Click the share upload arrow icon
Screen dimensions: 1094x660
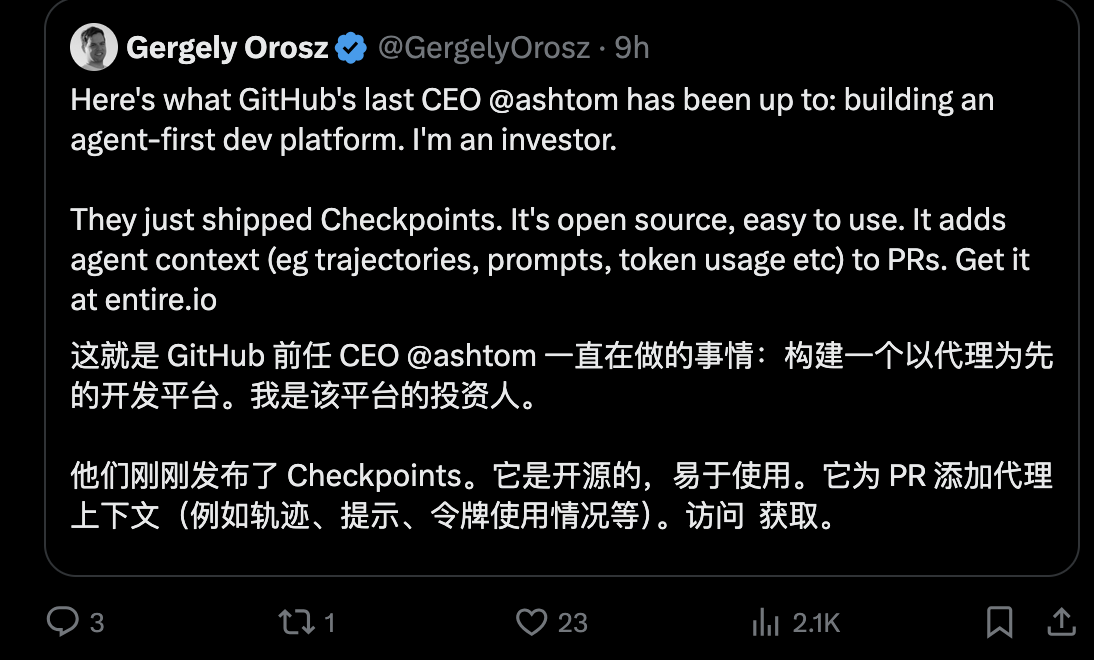1063,622
